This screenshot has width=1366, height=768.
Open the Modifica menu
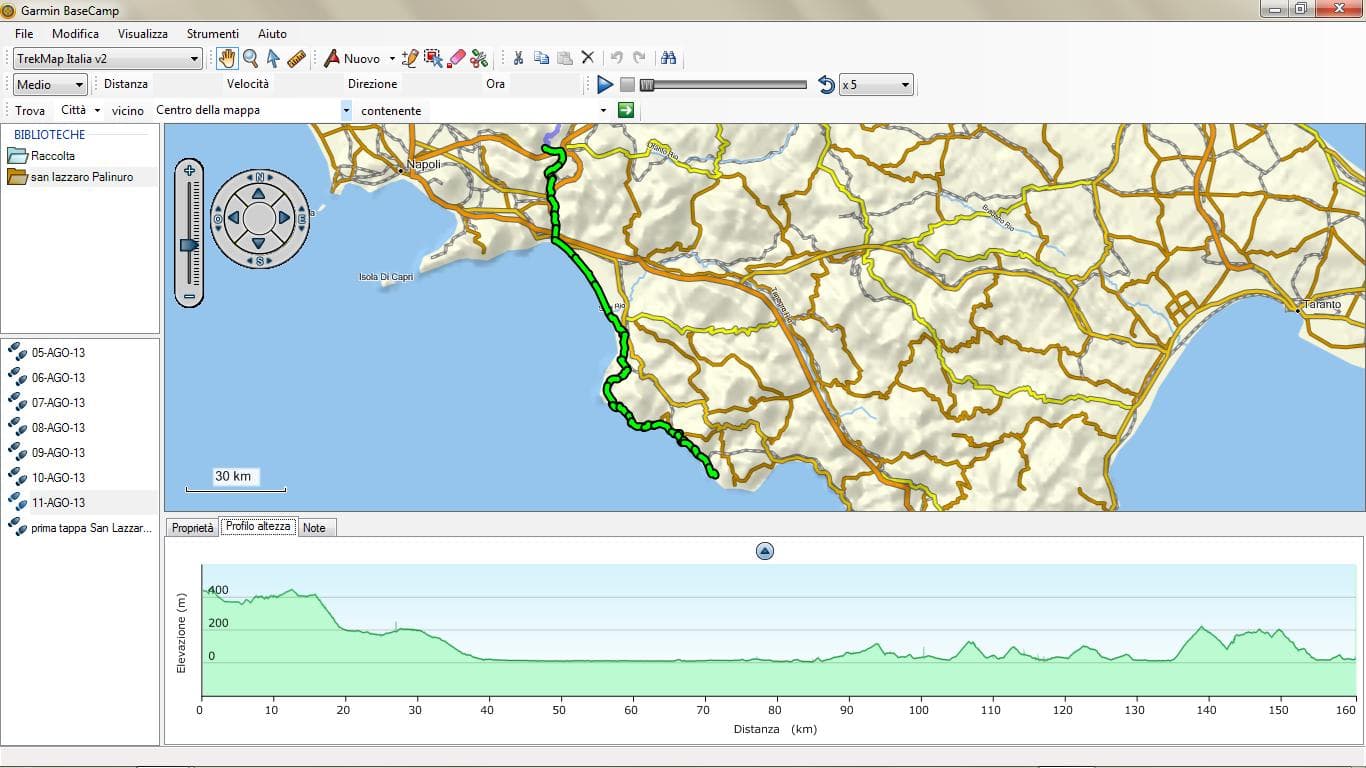click(75, 34)
